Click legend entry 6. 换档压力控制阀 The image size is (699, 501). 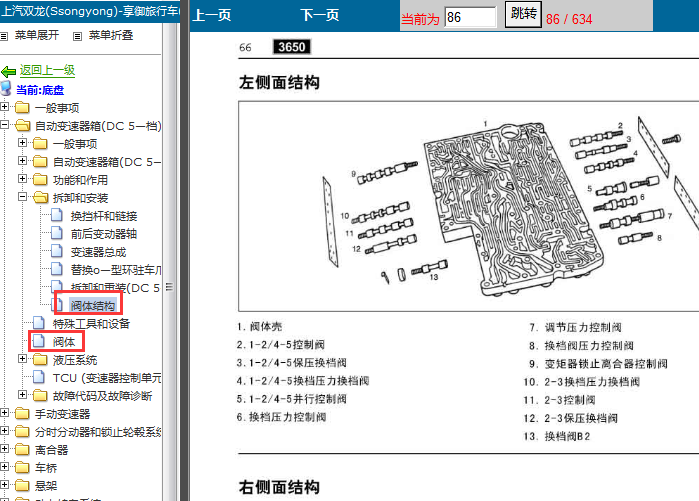282,417
